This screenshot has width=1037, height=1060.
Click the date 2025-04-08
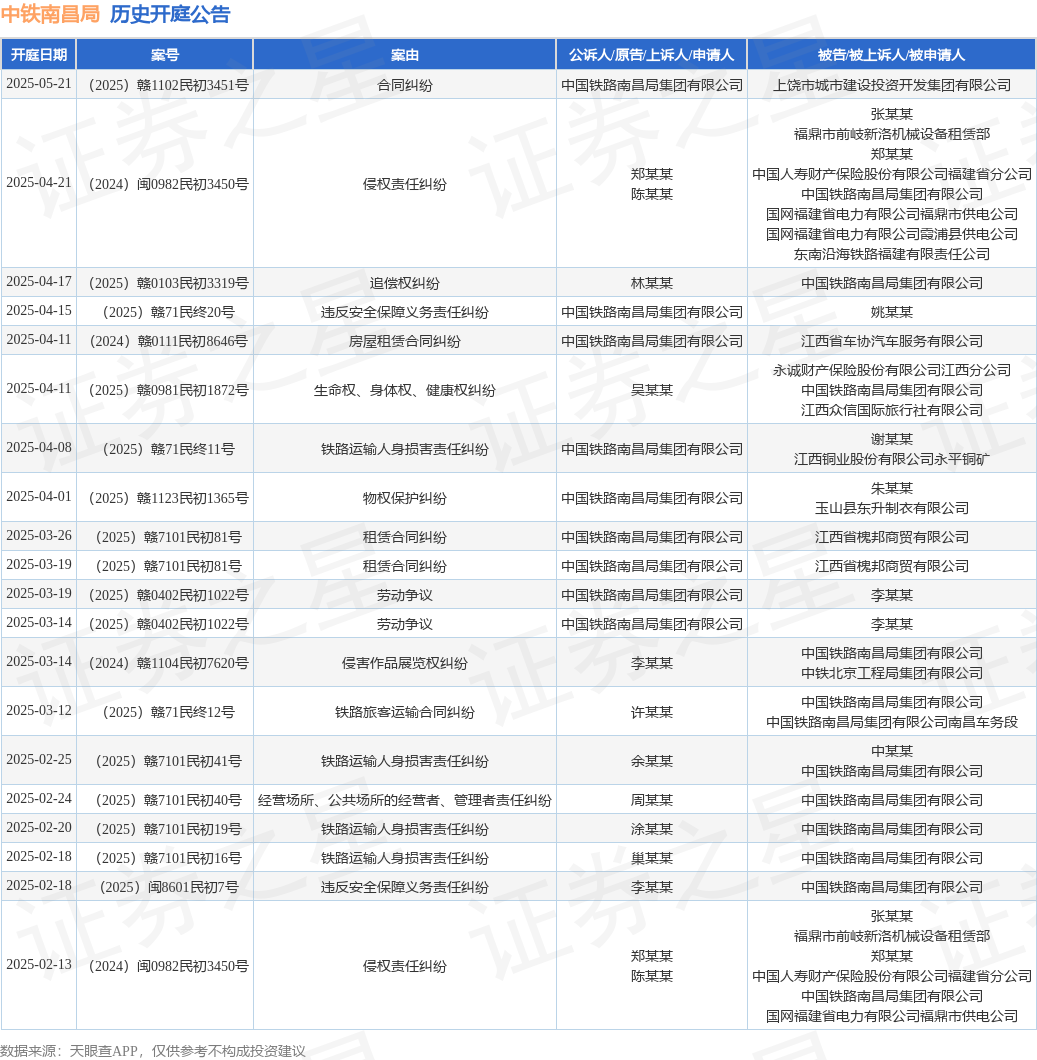point(39,448)
